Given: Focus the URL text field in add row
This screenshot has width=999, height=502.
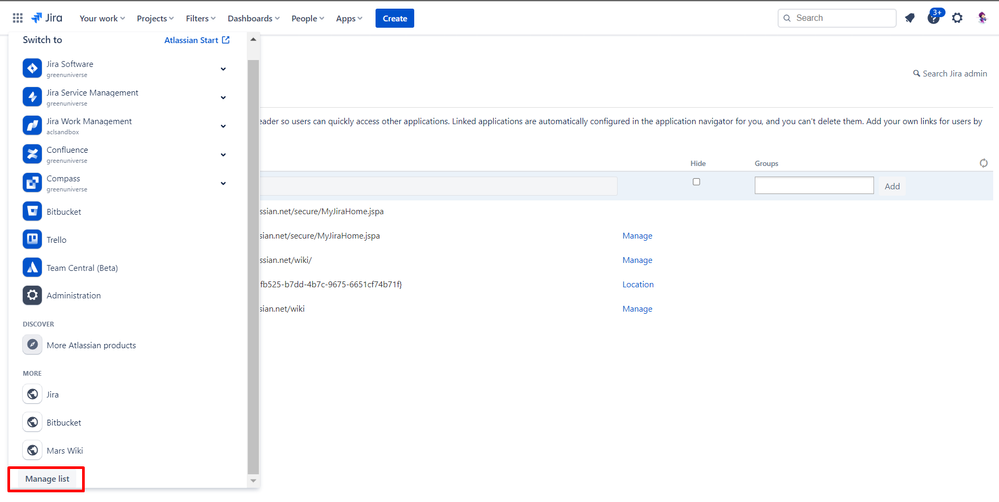Looking at the screenshot, I should (x=438, y=186).
